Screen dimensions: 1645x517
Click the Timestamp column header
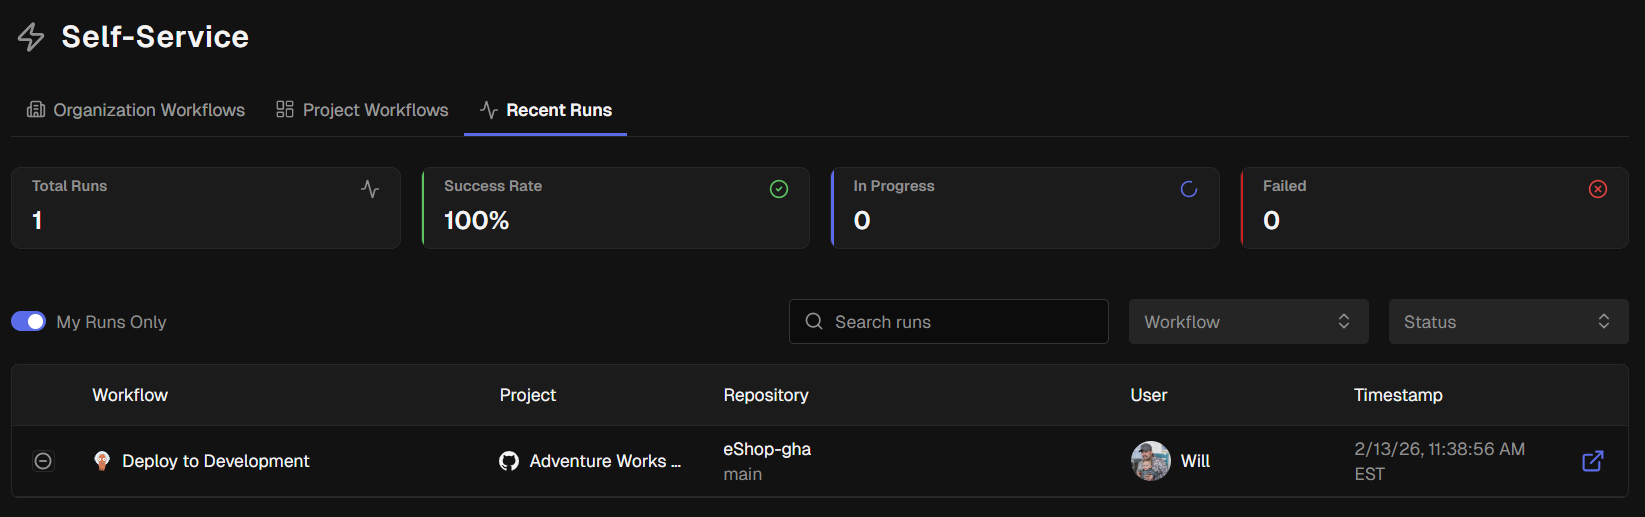[1398, 395]
